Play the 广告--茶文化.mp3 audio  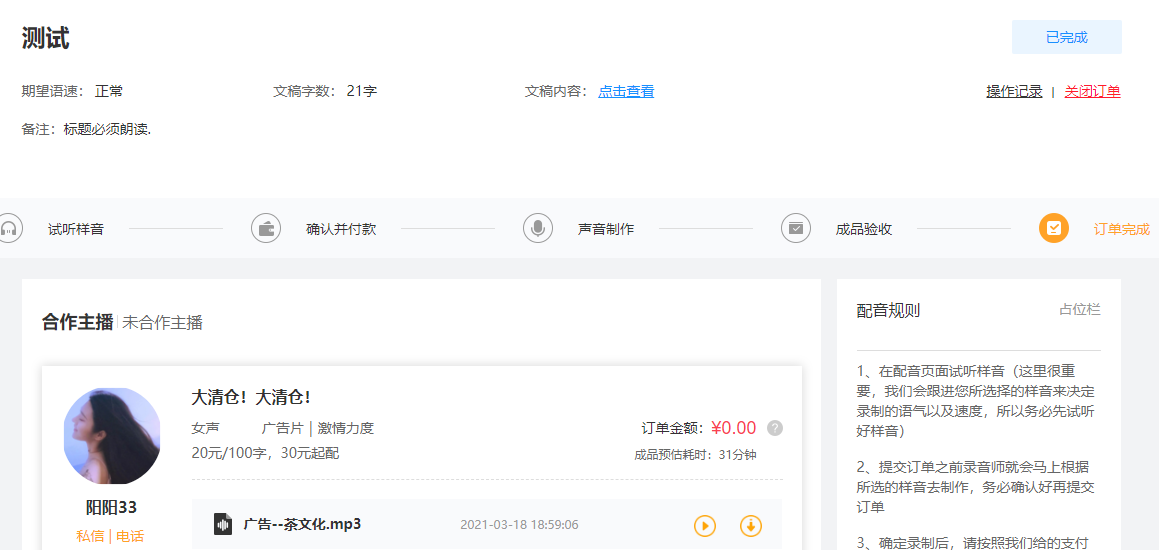(x=705, y=525)
